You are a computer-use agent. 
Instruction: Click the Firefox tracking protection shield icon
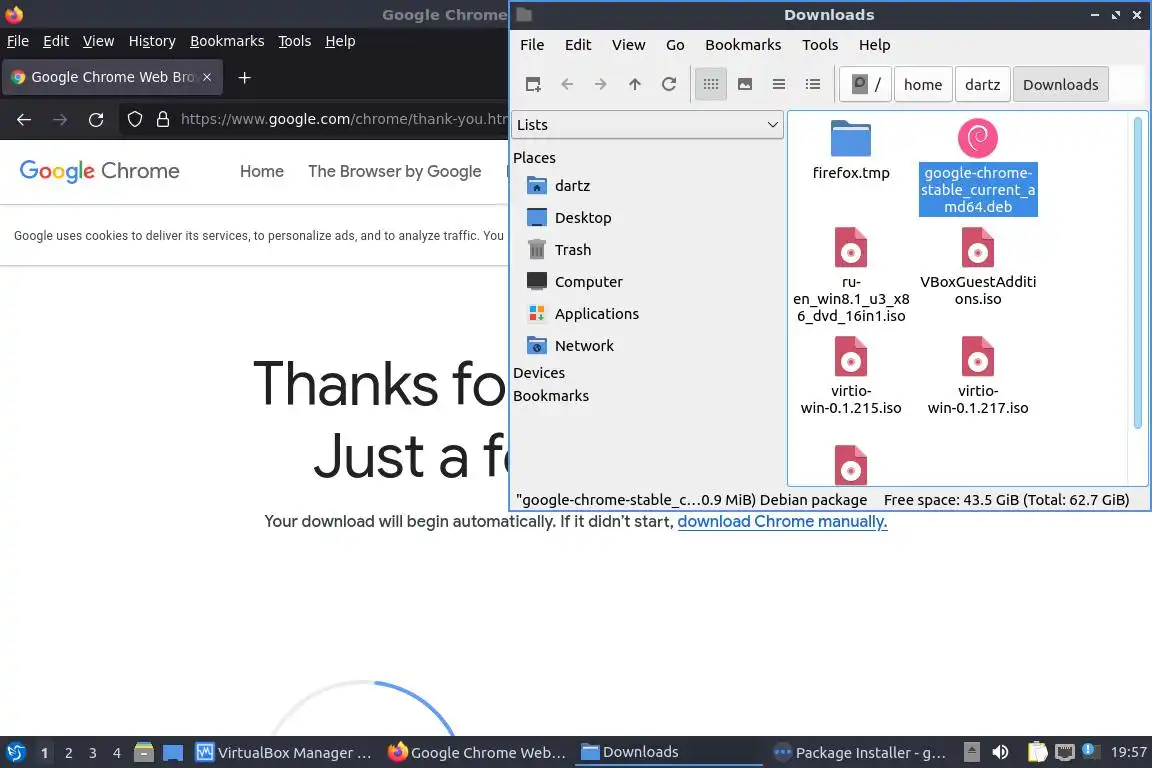coord(134,119)
